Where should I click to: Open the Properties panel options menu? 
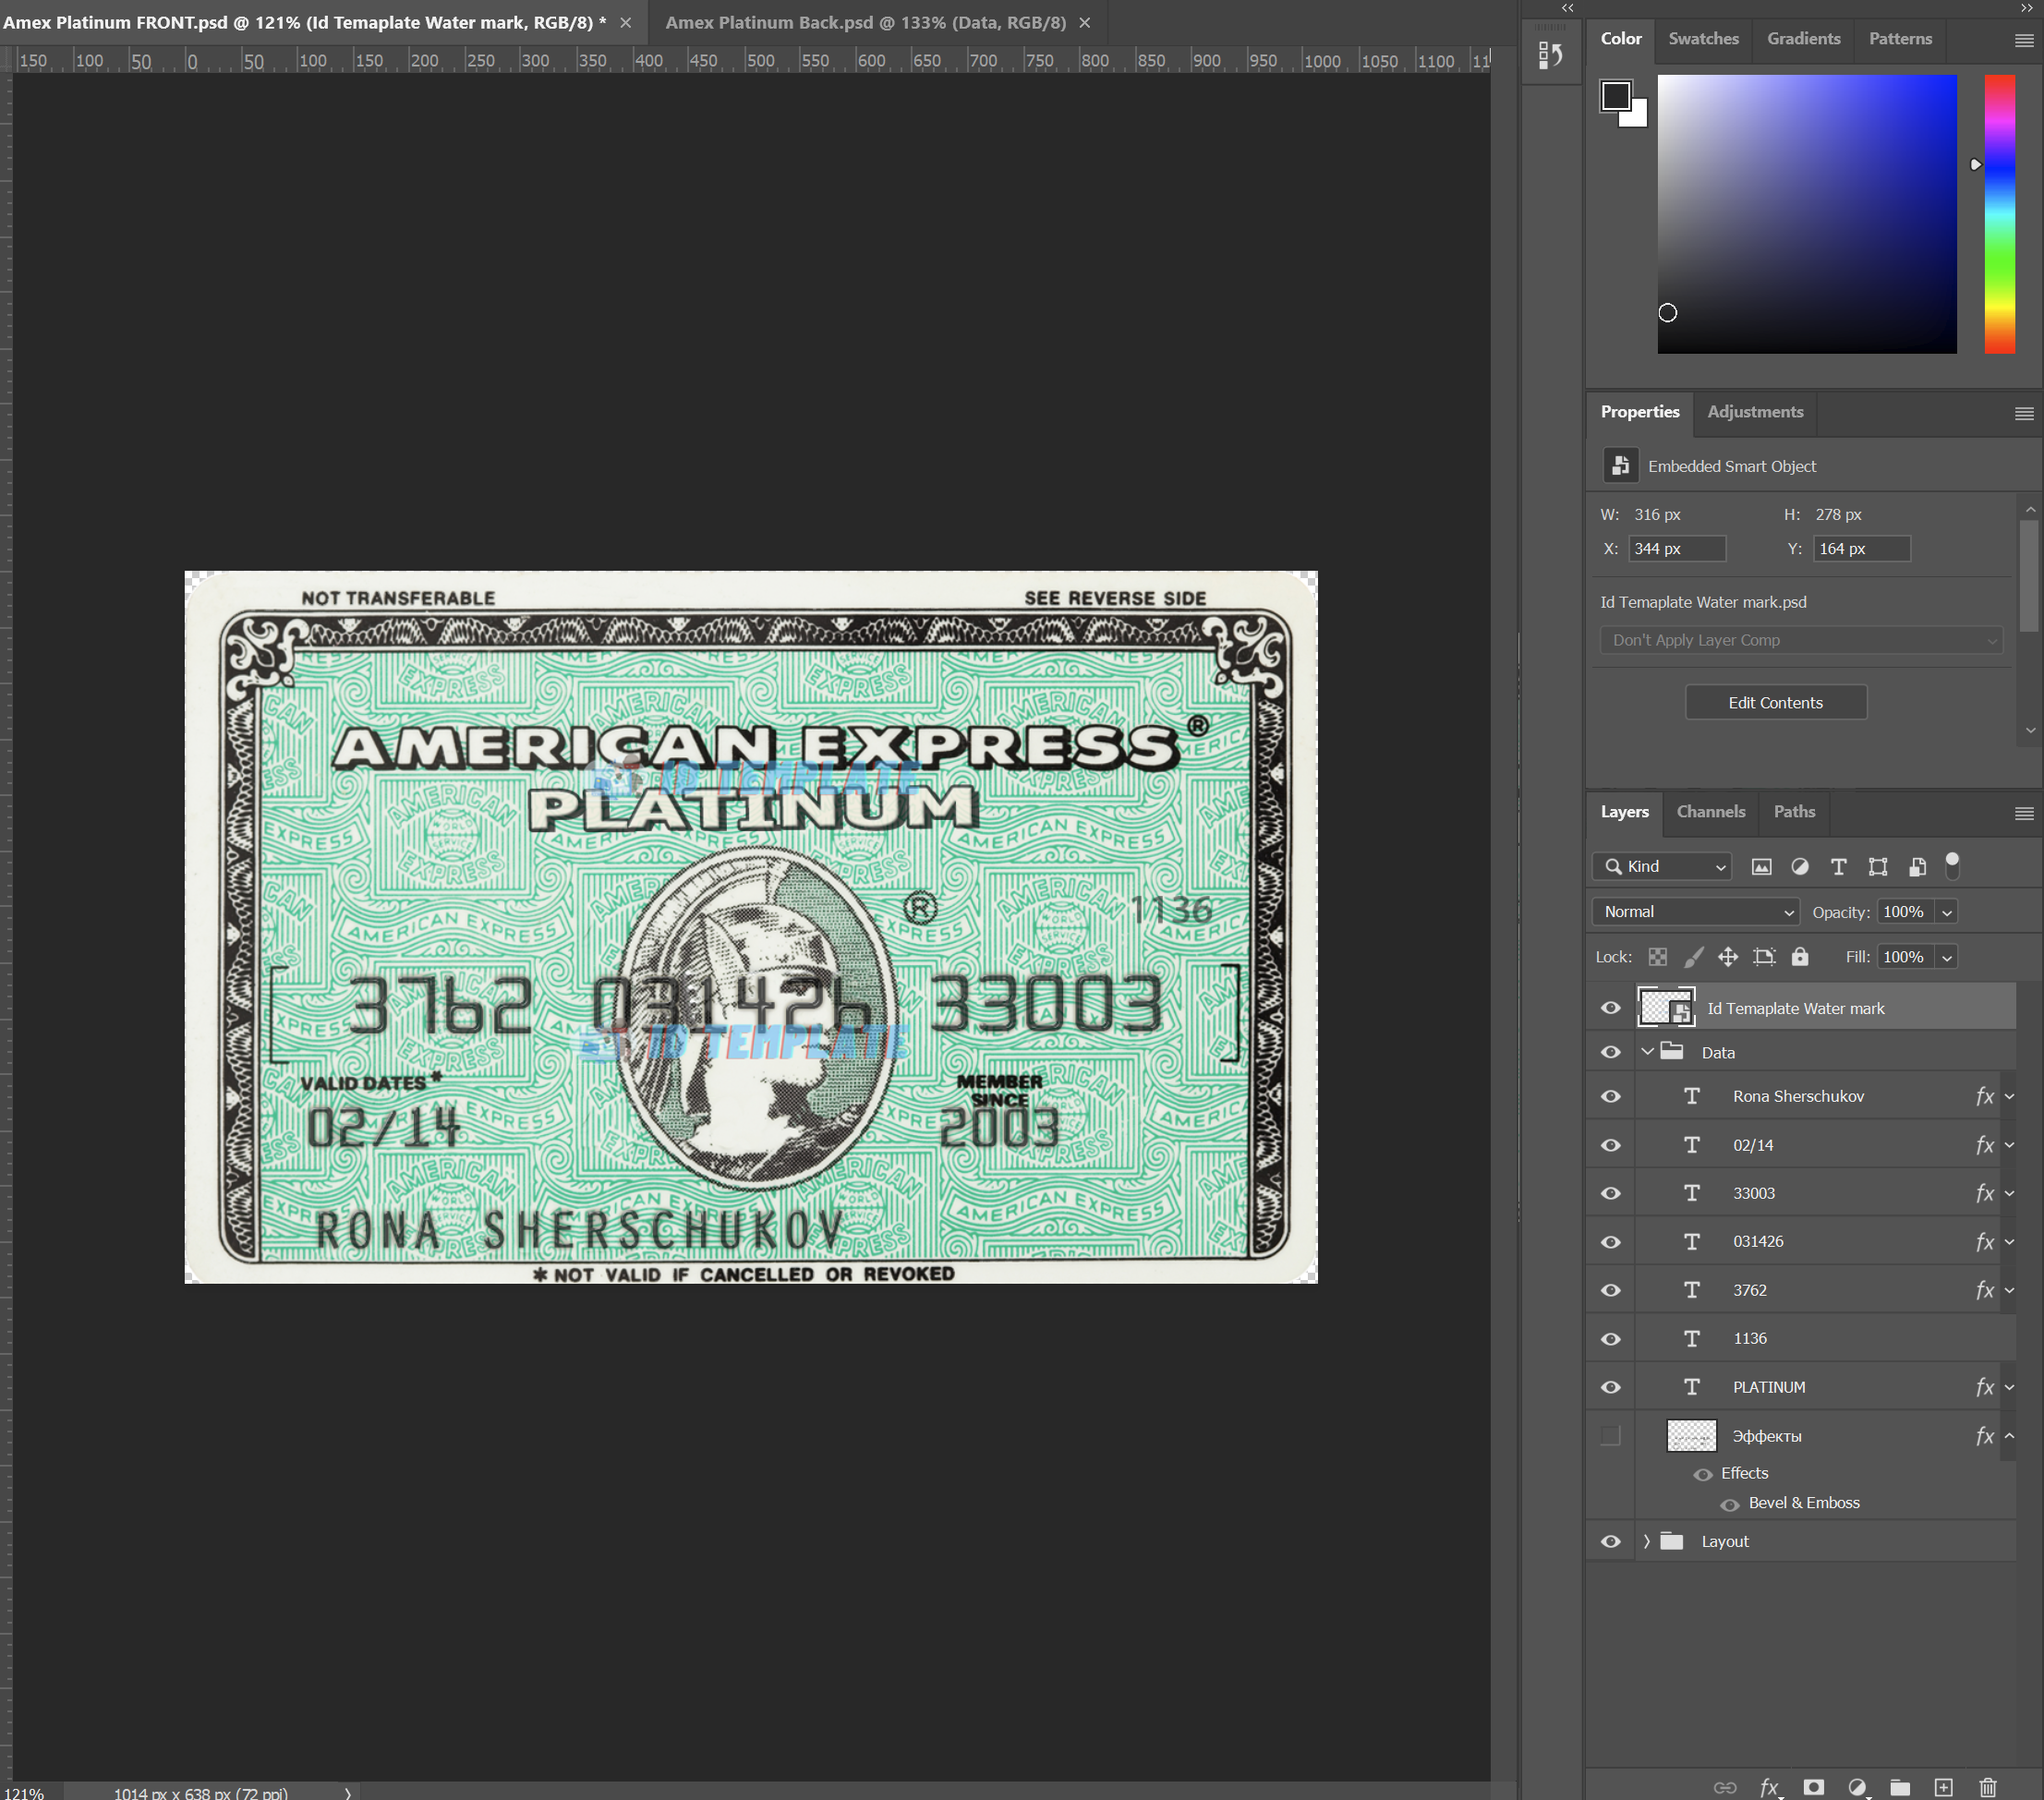(2023, 413)
